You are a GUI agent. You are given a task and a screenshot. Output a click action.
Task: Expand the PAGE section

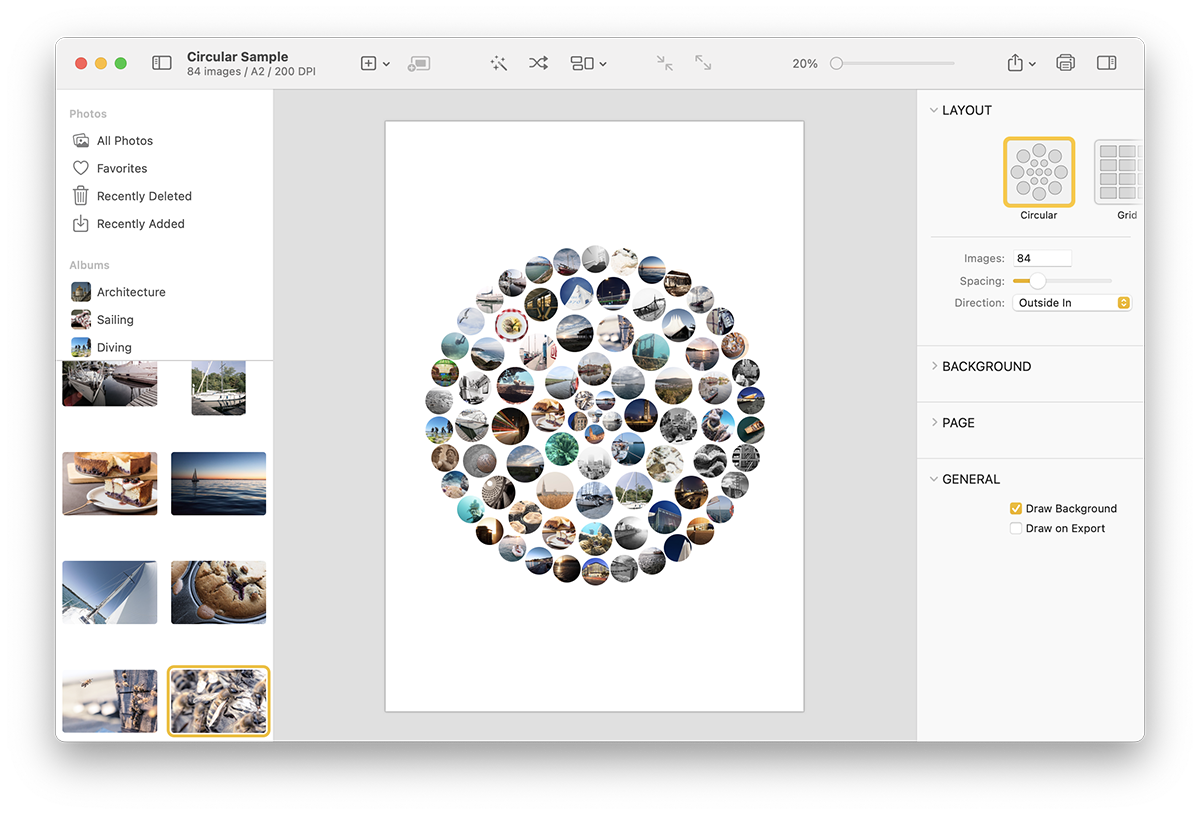pyautogui.click(x=934, y=423)
